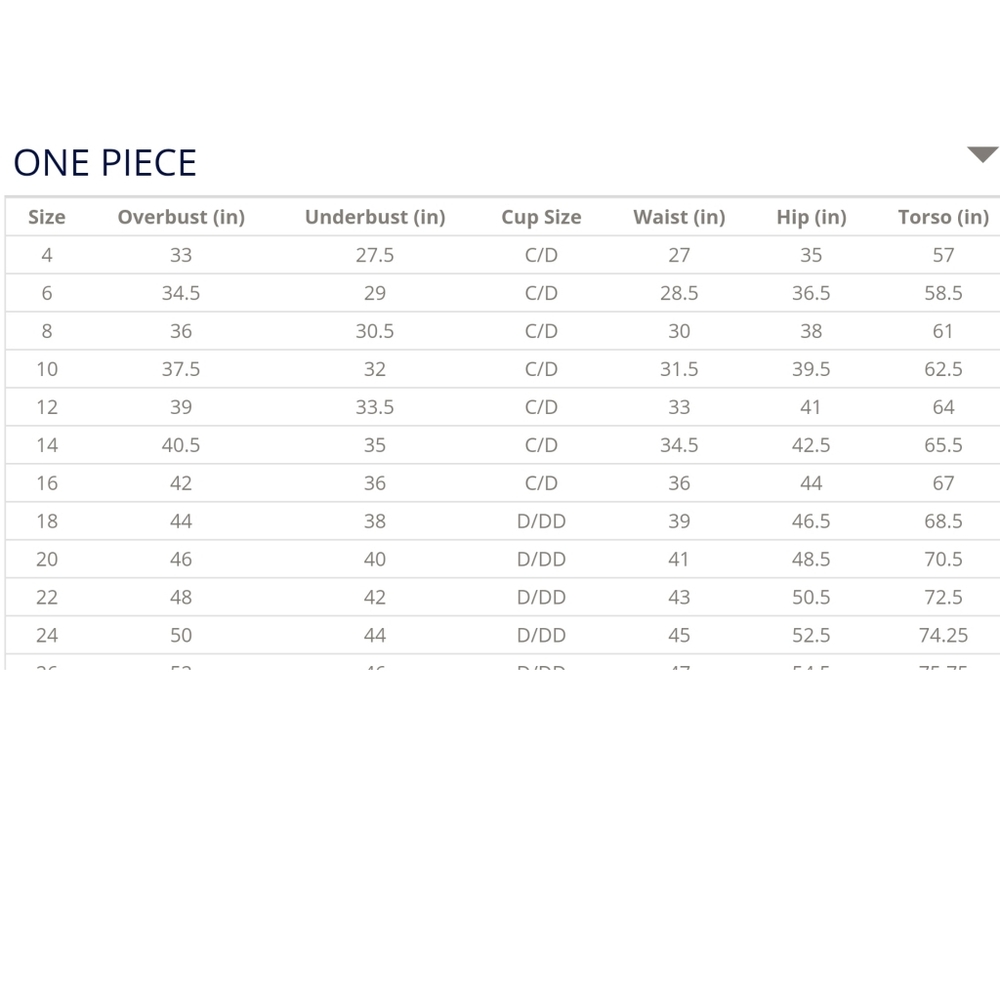
Task: Select the Overbust (in) column header
Action: (181, 217)
